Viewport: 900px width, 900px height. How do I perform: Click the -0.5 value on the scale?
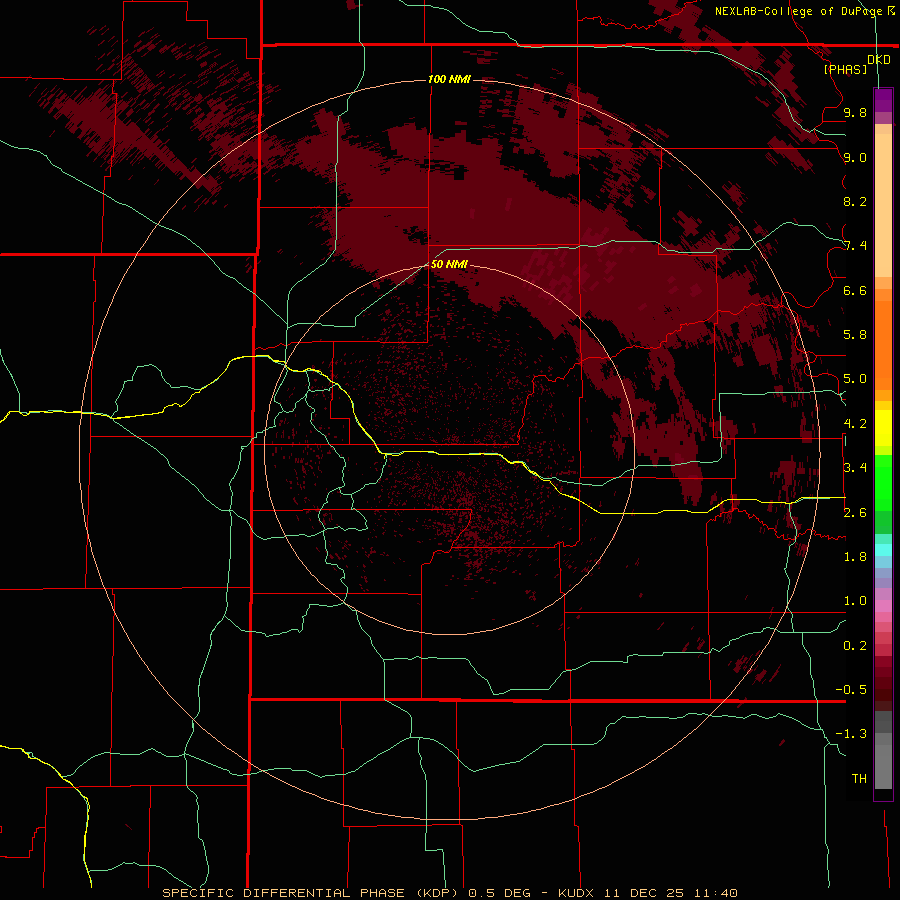pos(851,690)
